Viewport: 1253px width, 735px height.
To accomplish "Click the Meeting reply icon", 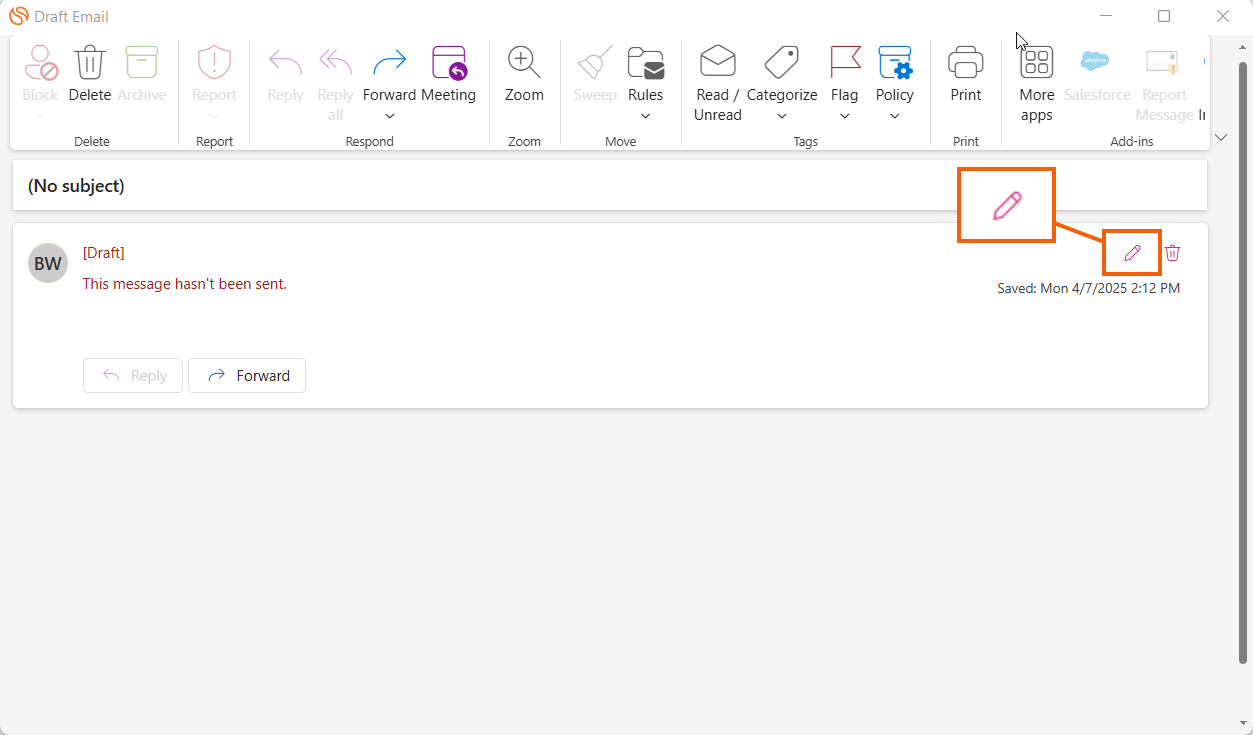I will [x=448, y=63].
